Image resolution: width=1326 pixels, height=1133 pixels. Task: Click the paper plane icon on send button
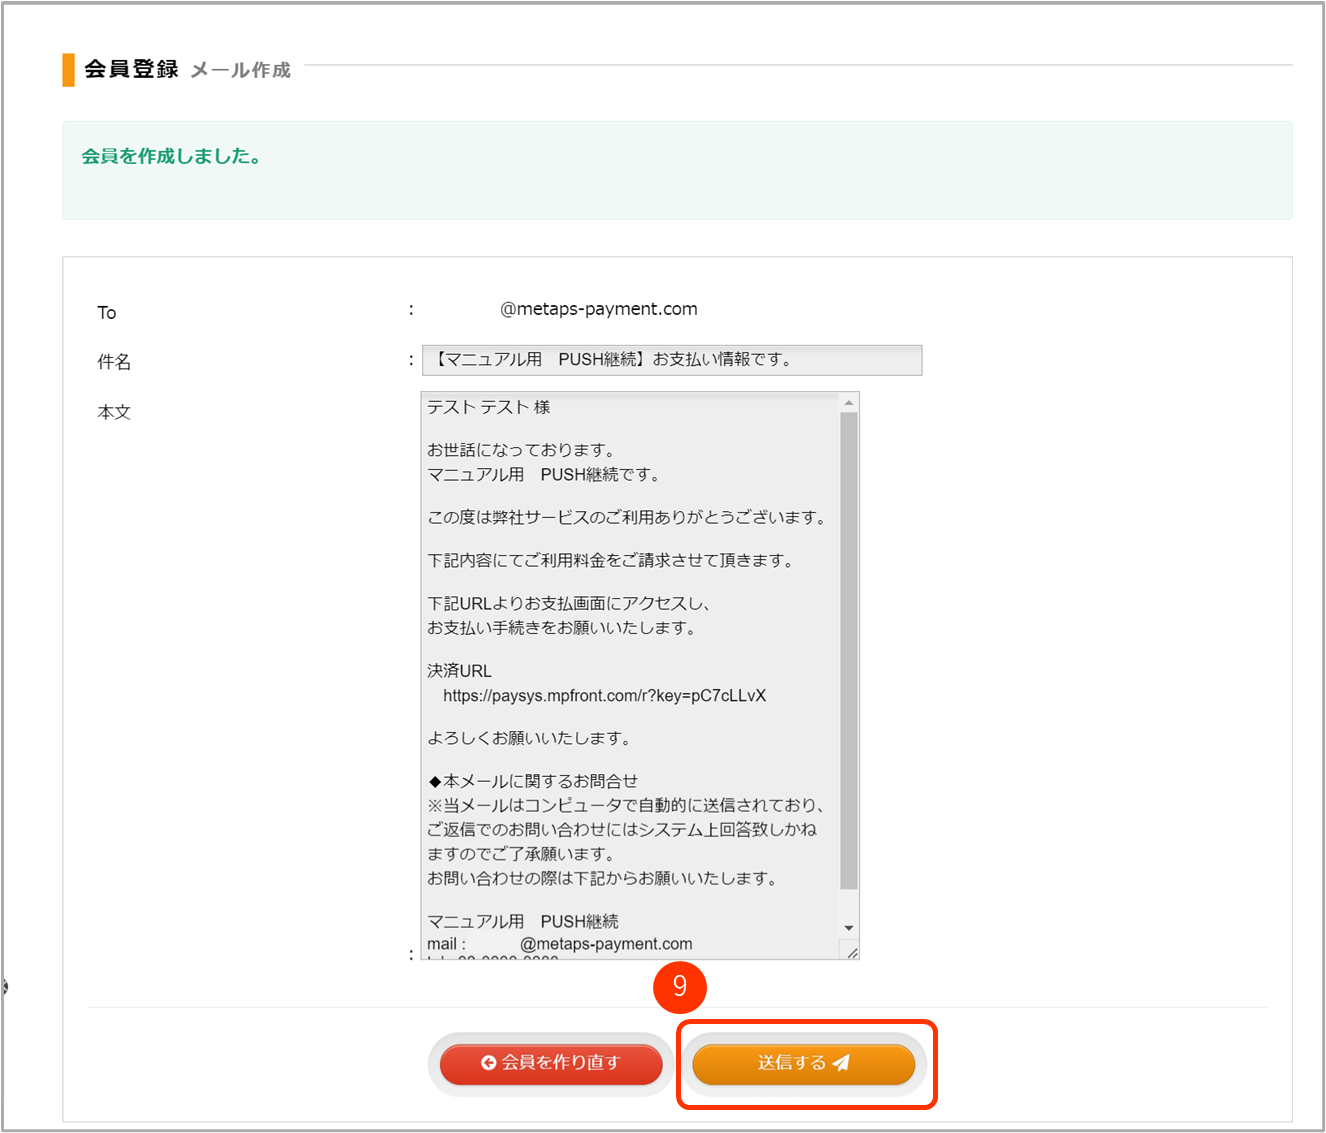pyautogui.click(x=841, y=1063)
